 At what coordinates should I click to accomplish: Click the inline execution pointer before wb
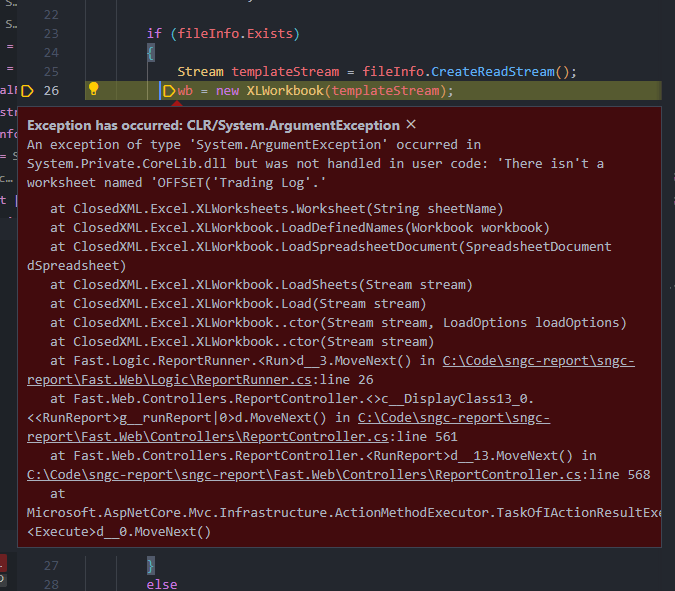pyautogui.click(x=169, y=91)
